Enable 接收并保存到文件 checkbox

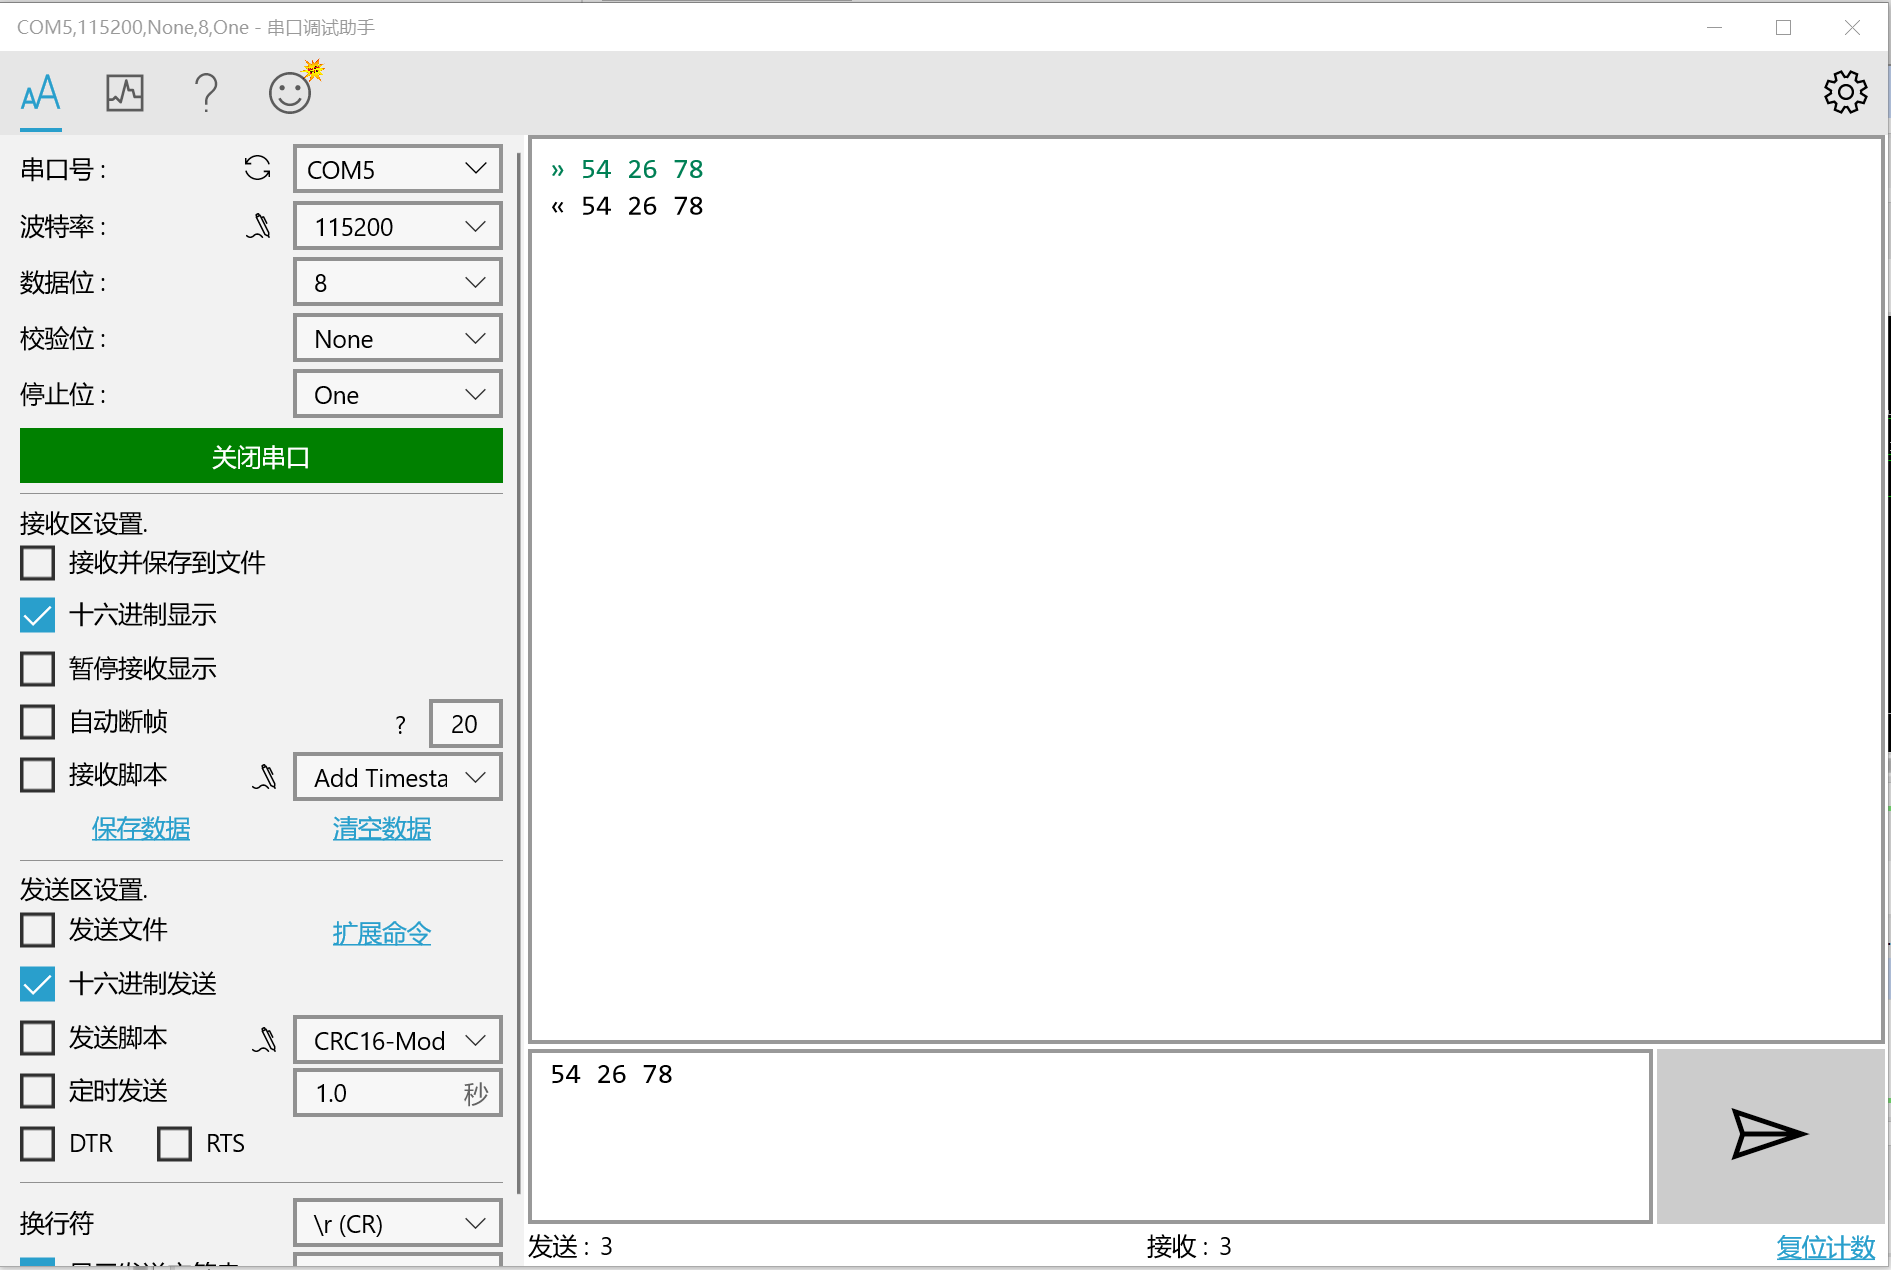pyautogui.click(x=38, y=563)
